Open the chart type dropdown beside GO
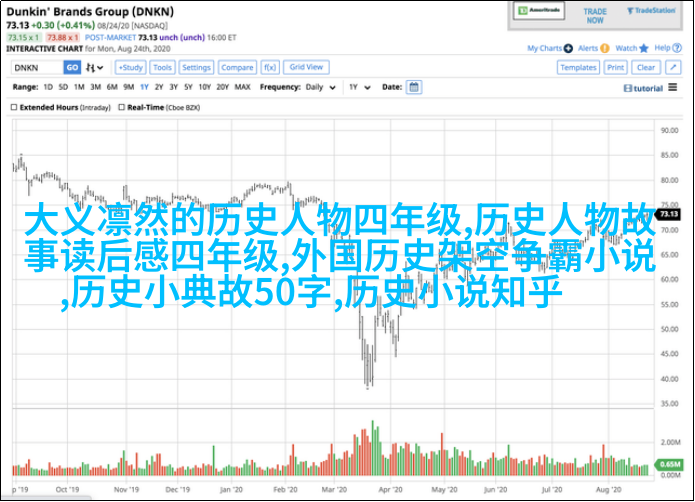Viewport: 695px width, 502px height. coord(94,67)
